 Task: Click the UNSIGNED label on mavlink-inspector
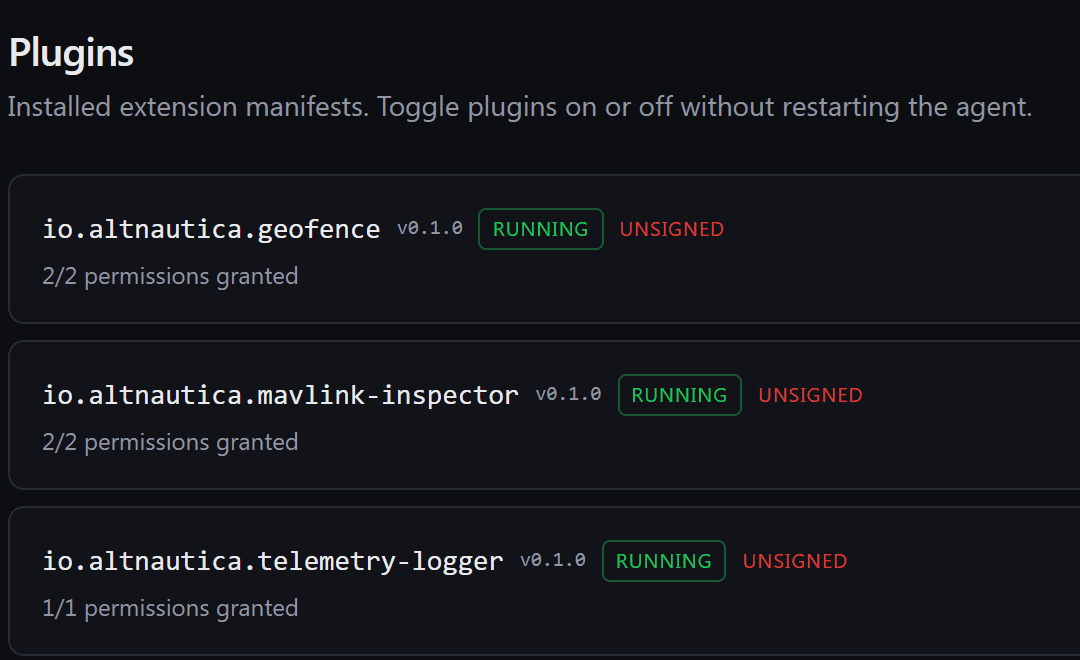[x=810, y=395]
